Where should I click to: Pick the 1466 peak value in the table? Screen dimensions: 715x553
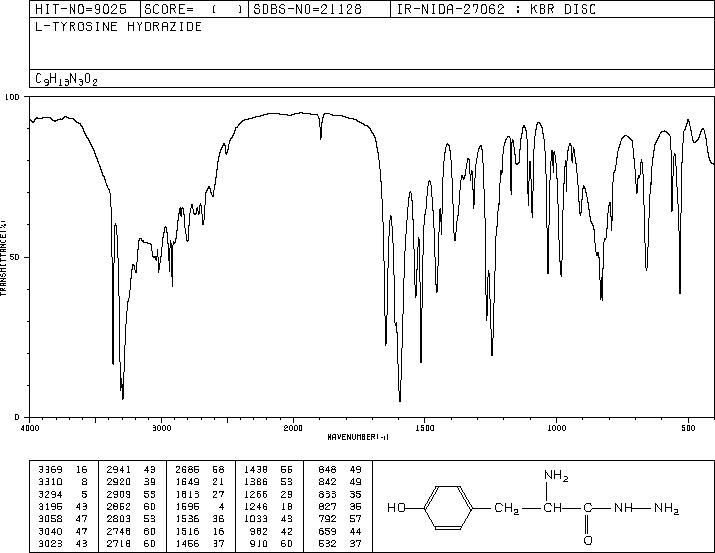[x=187, y=543]
